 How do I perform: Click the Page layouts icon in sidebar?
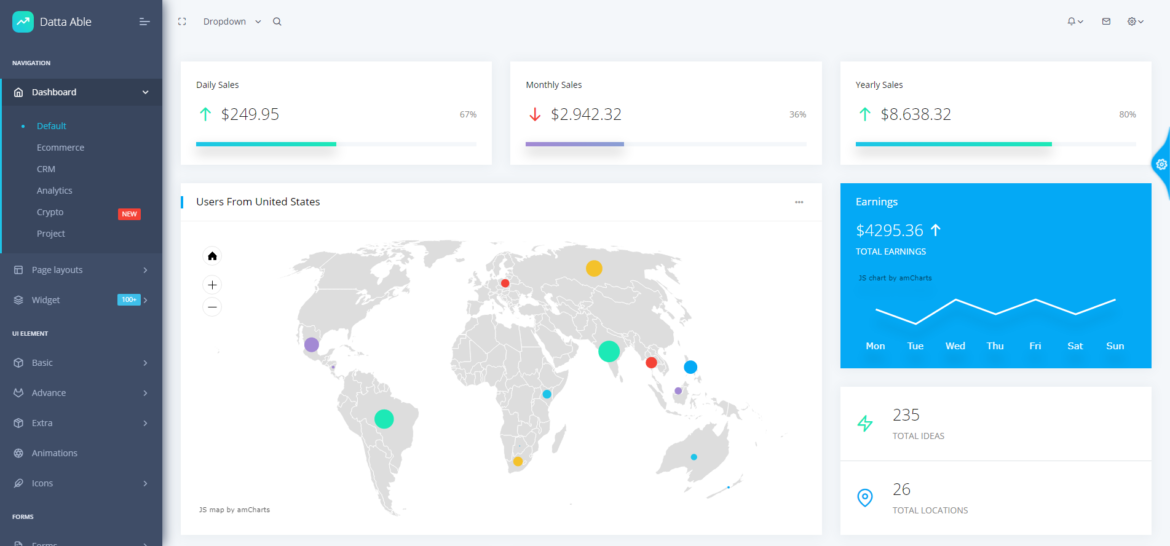coord(19,270)
